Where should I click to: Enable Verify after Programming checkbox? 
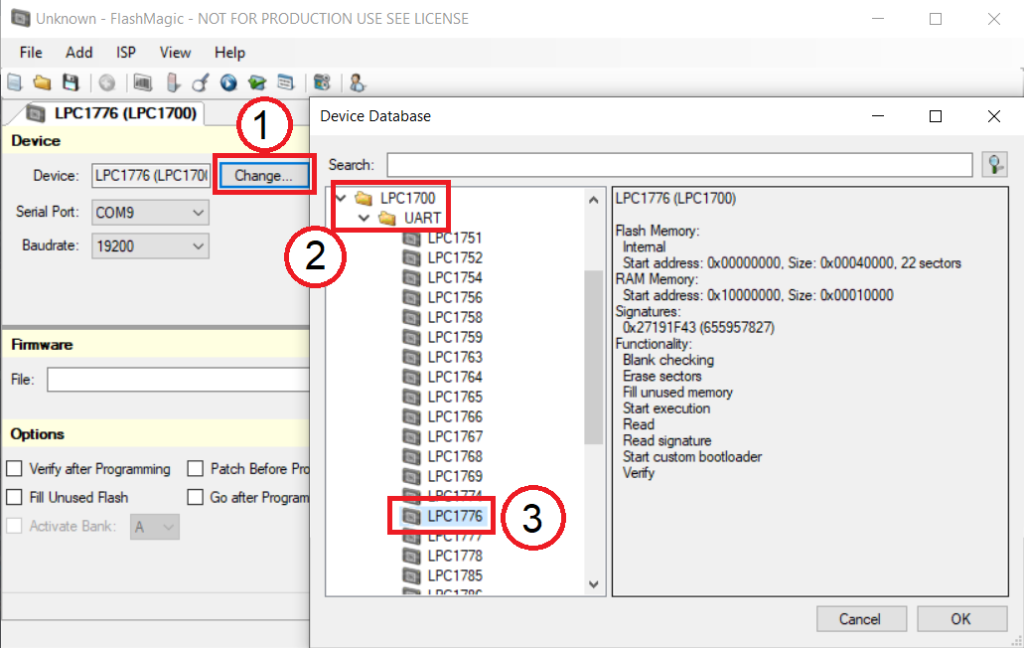(15, 469)
